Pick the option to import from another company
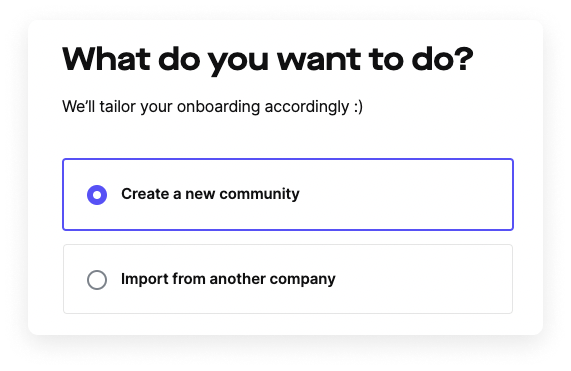The image size is (571, 371). [288, 279]
